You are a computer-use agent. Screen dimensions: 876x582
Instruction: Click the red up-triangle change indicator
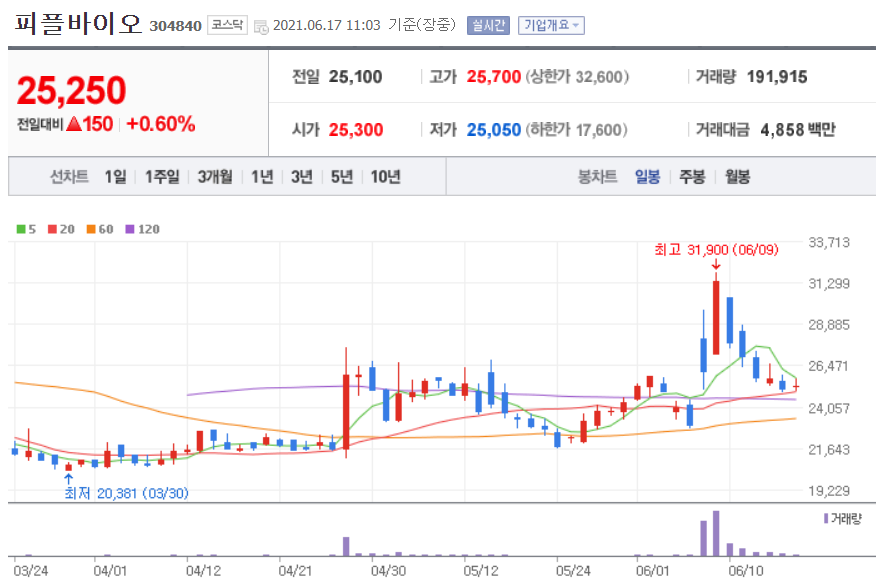click(x=74, y=124)
